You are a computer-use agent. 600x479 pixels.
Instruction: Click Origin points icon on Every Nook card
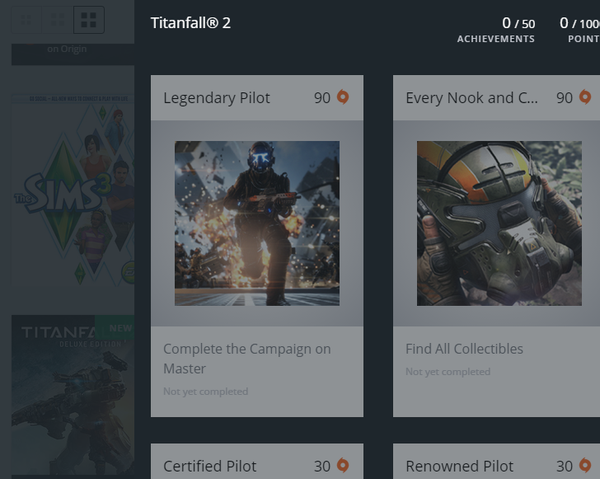point(585,97)
